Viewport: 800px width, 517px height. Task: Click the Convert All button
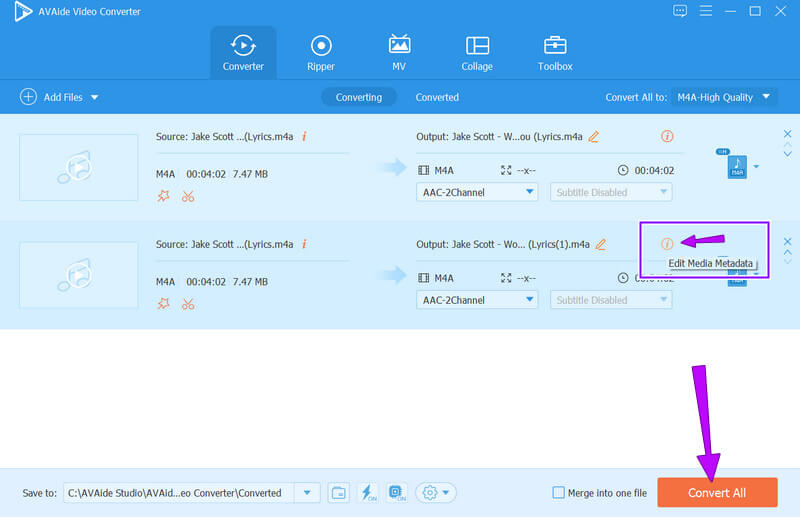point(717,493)
